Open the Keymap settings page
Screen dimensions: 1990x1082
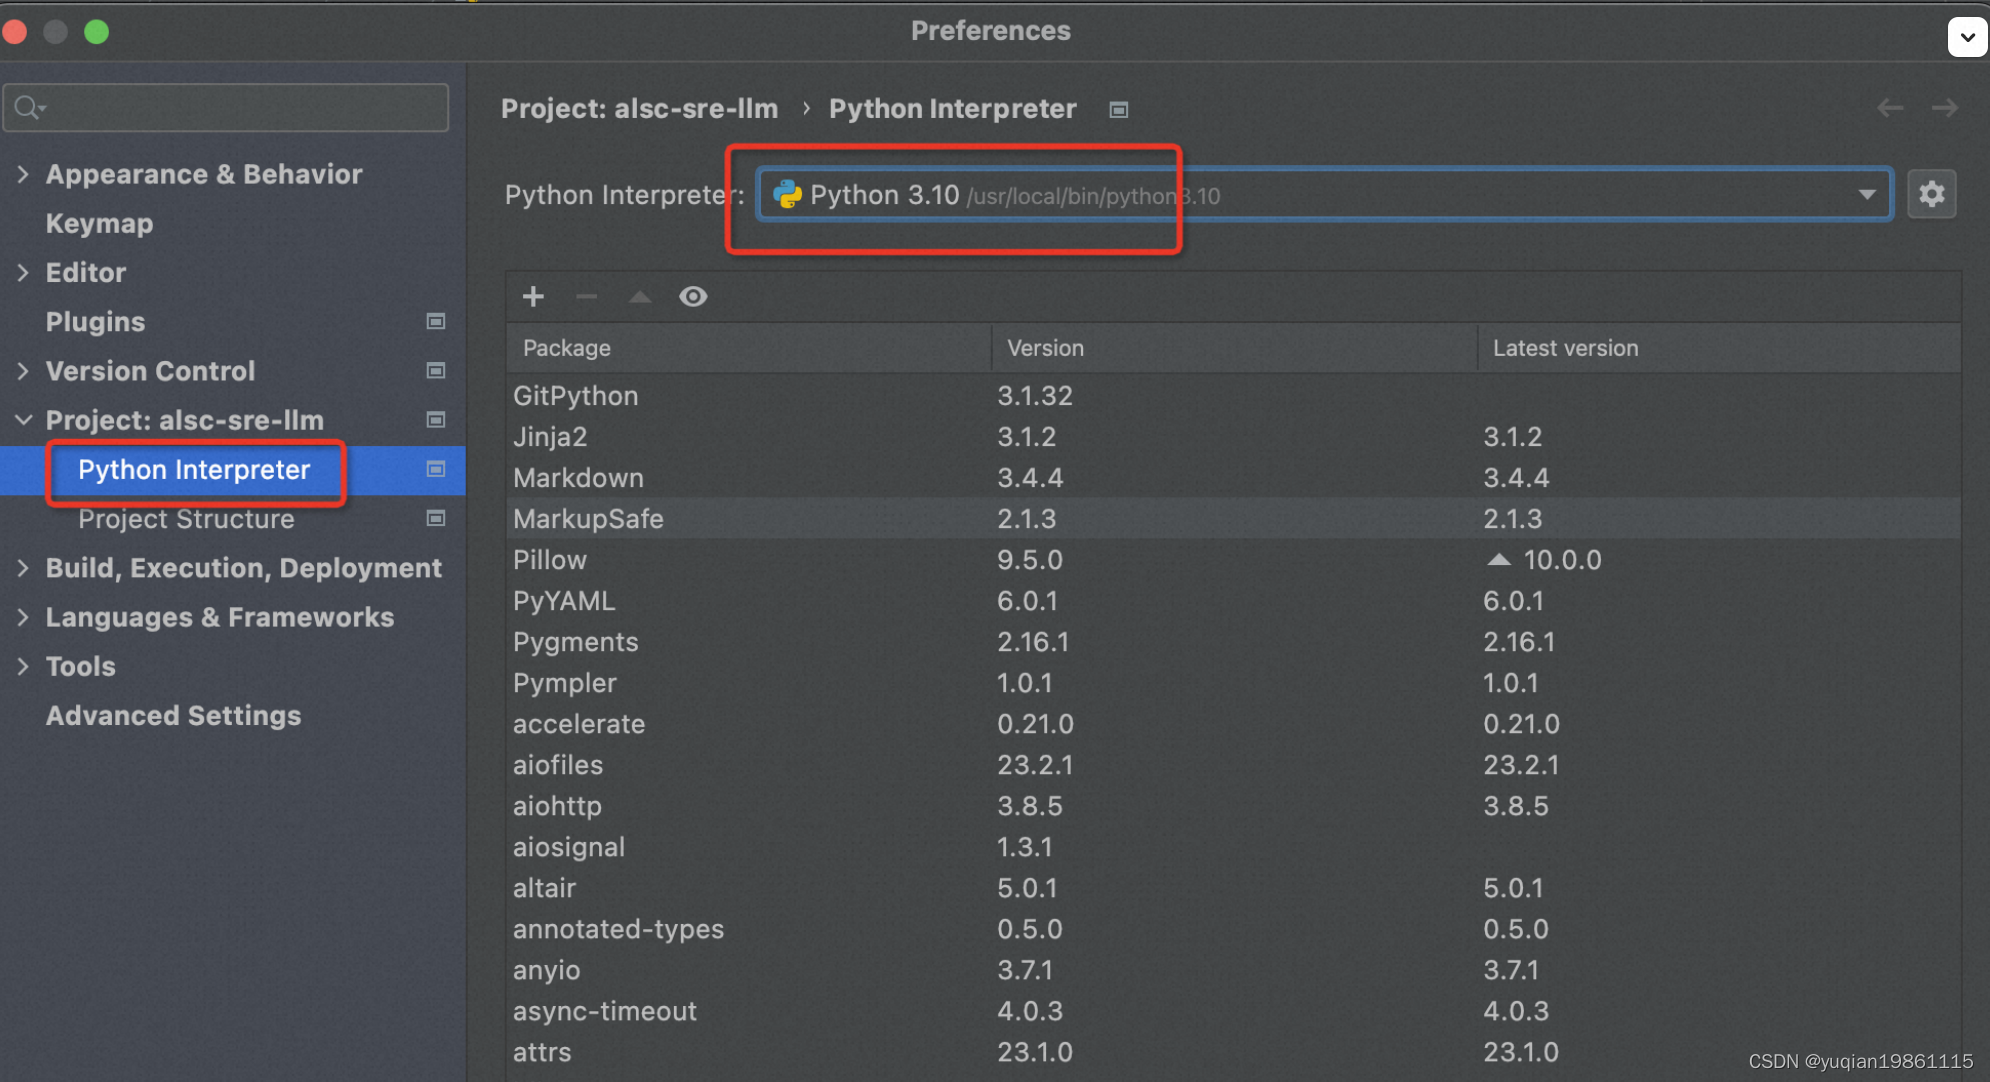pos(99,223)
